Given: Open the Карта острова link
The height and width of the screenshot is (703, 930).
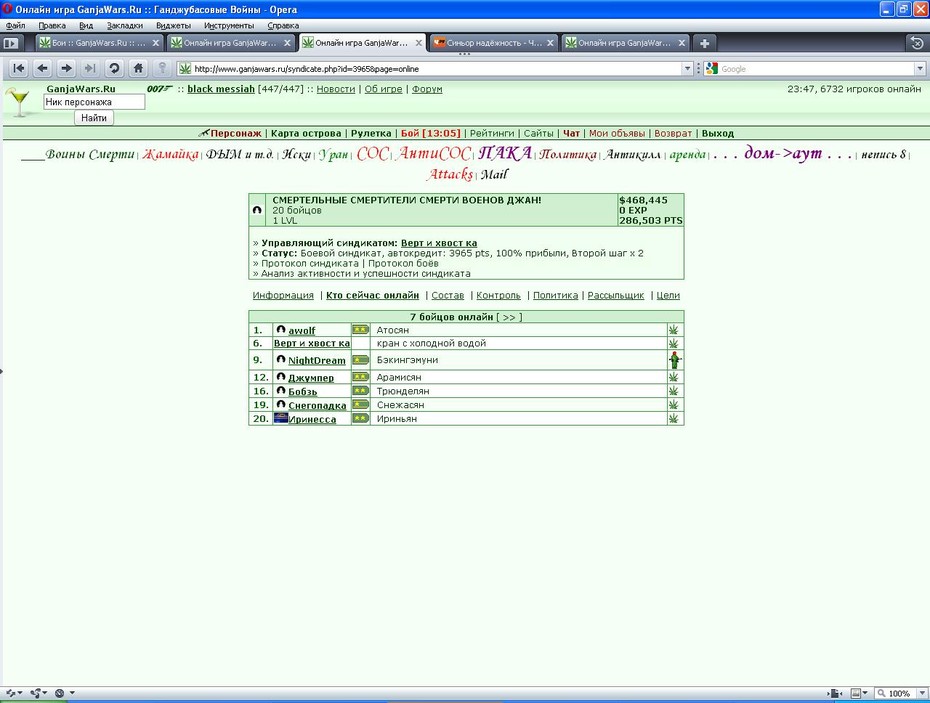Looking at the screenshot, I should pos(306,133).
